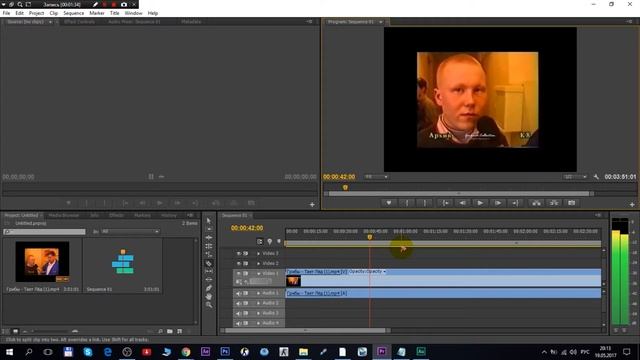Open the File menu
The height and width of the screenshot is (360, 640).
coord(7,13)
